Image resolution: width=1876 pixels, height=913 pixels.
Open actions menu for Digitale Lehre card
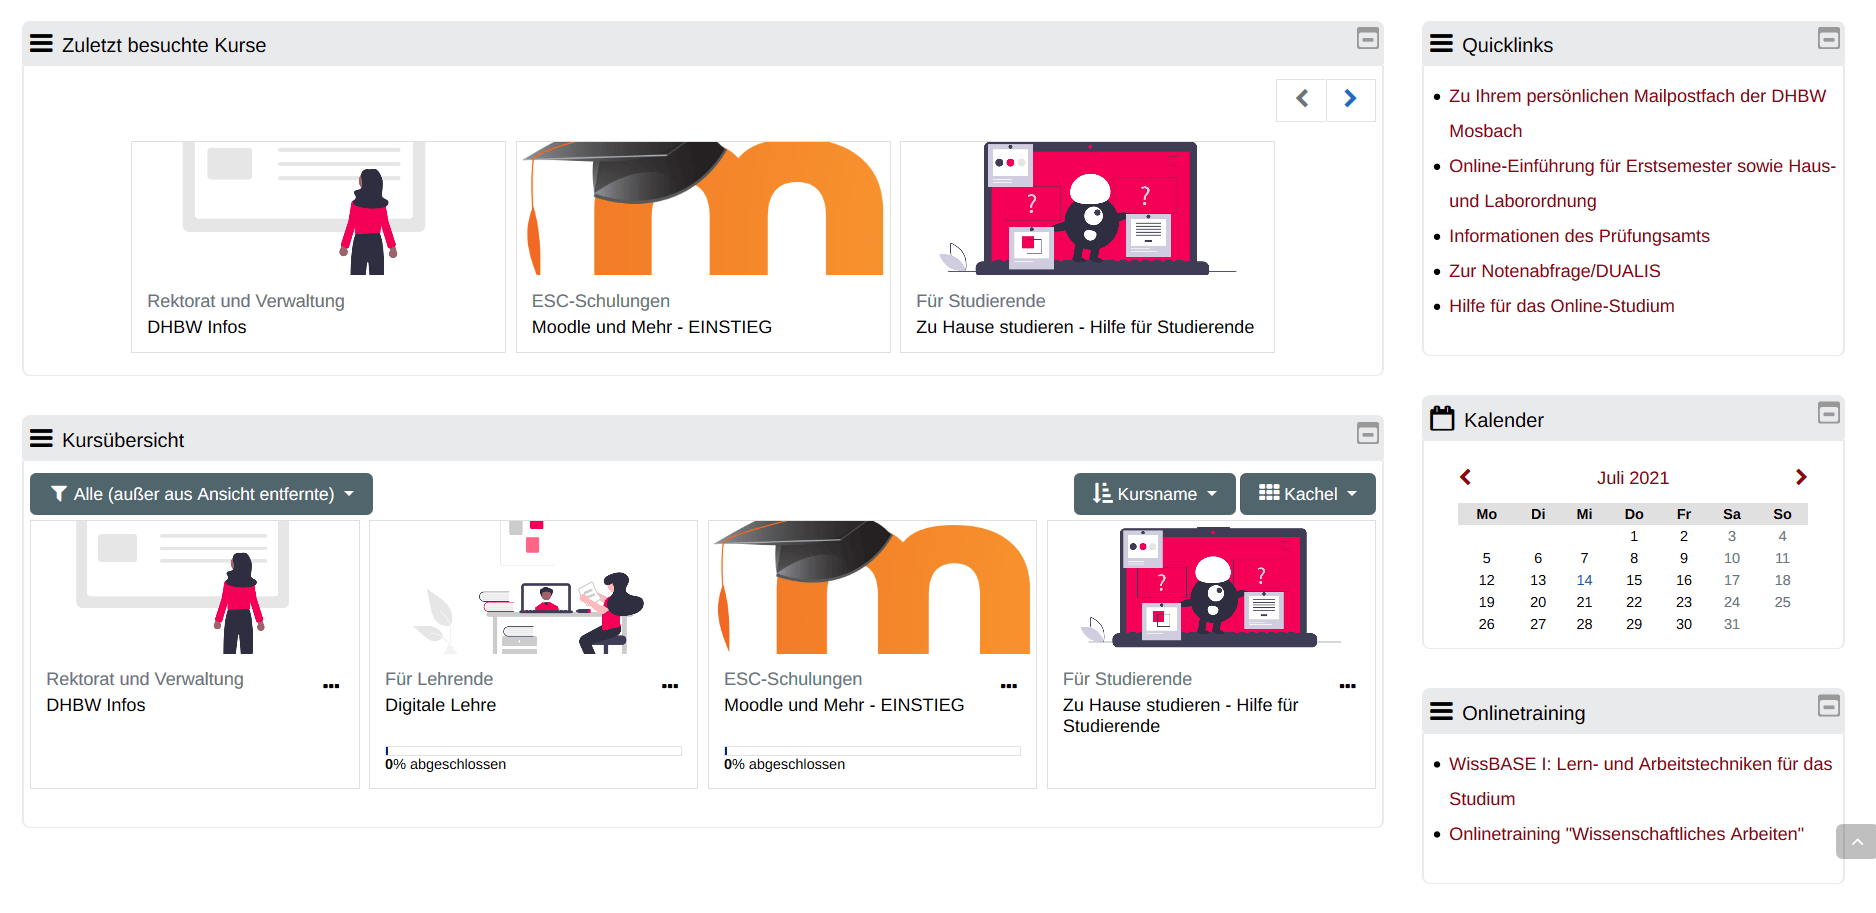click(670, 686)
